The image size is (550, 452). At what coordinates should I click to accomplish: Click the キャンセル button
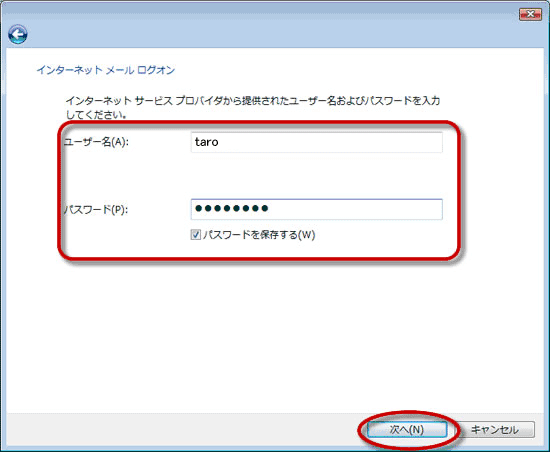point(494,430)
